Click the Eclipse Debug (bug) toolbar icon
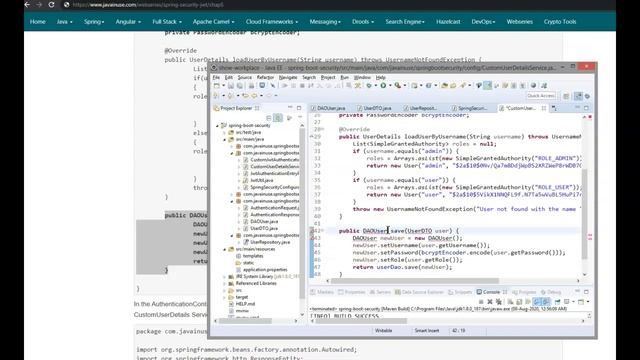The height and width of the screenshot is (360, 640). pos(369,85)
